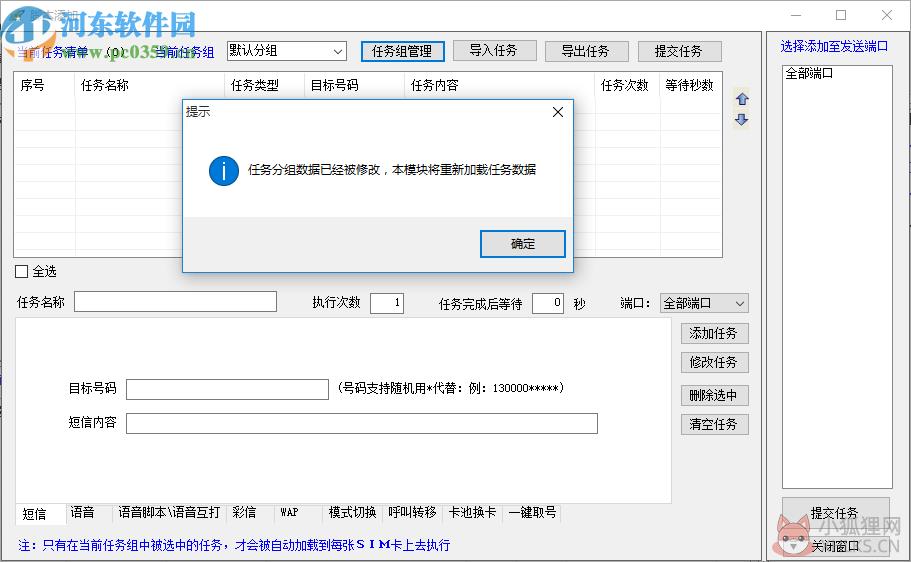Click the blue information icon in dialog
Screen dimensions: 911x562
tap(224, 171)
